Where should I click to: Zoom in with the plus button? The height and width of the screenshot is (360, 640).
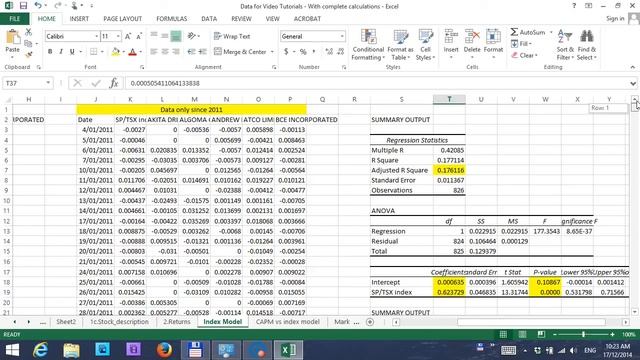pyautogui.click(x=612, y=334)
